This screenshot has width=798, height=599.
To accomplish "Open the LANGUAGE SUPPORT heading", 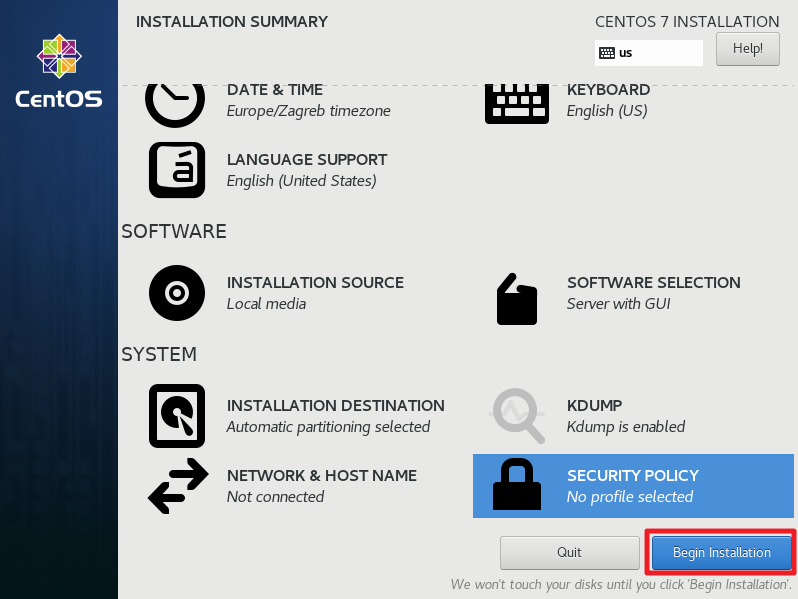I will pyautogui.click(x=307, y=160).
